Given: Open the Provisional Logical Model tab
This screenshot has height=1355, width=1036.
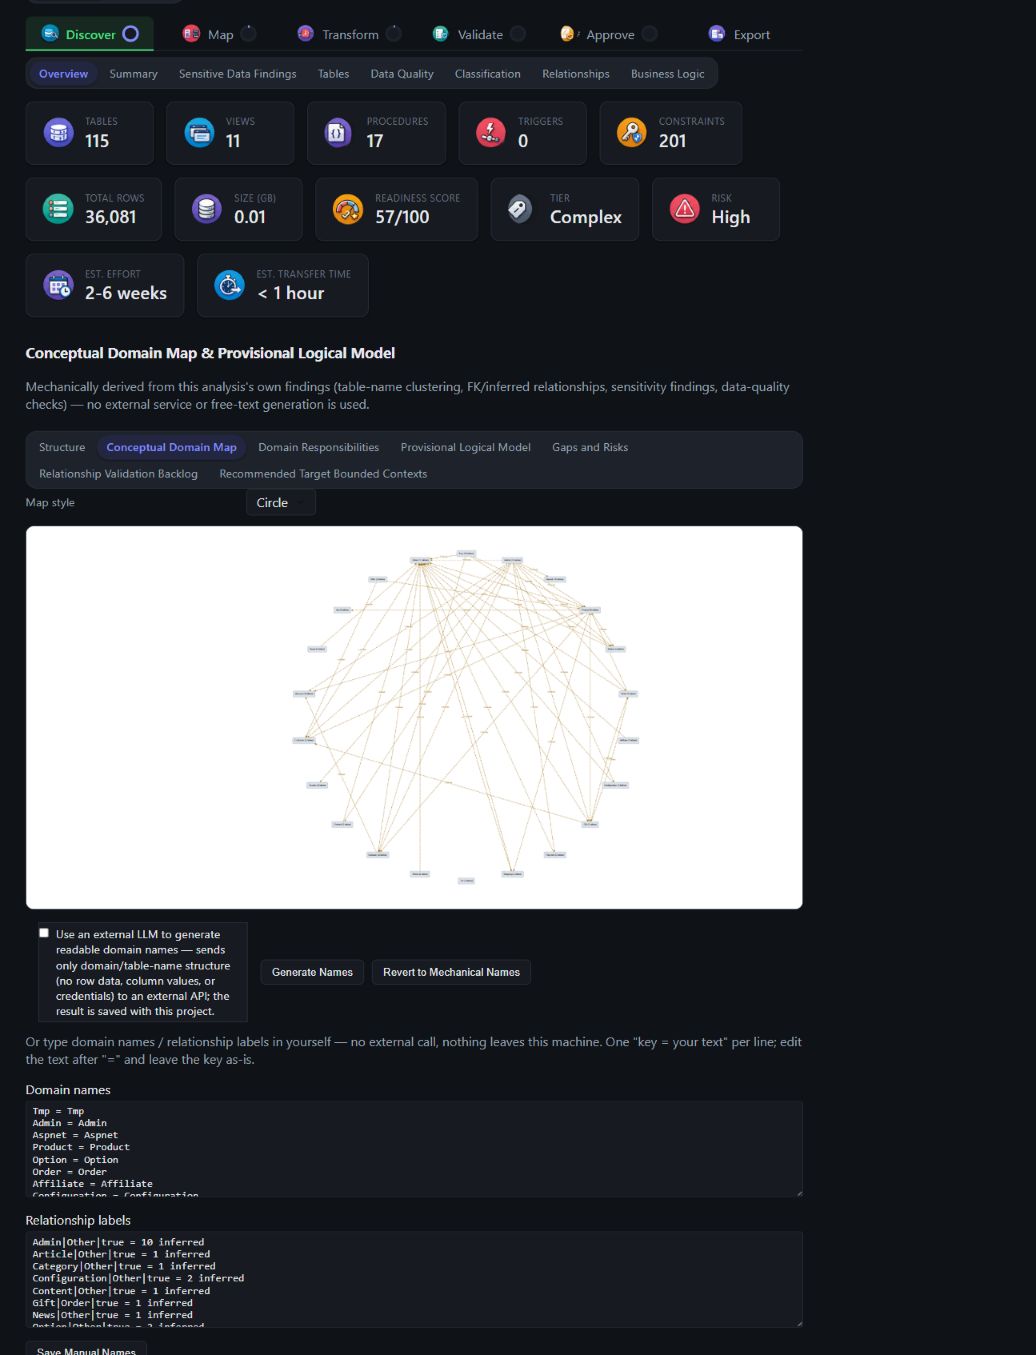Looking at the screenshot, I should point(465,447).
